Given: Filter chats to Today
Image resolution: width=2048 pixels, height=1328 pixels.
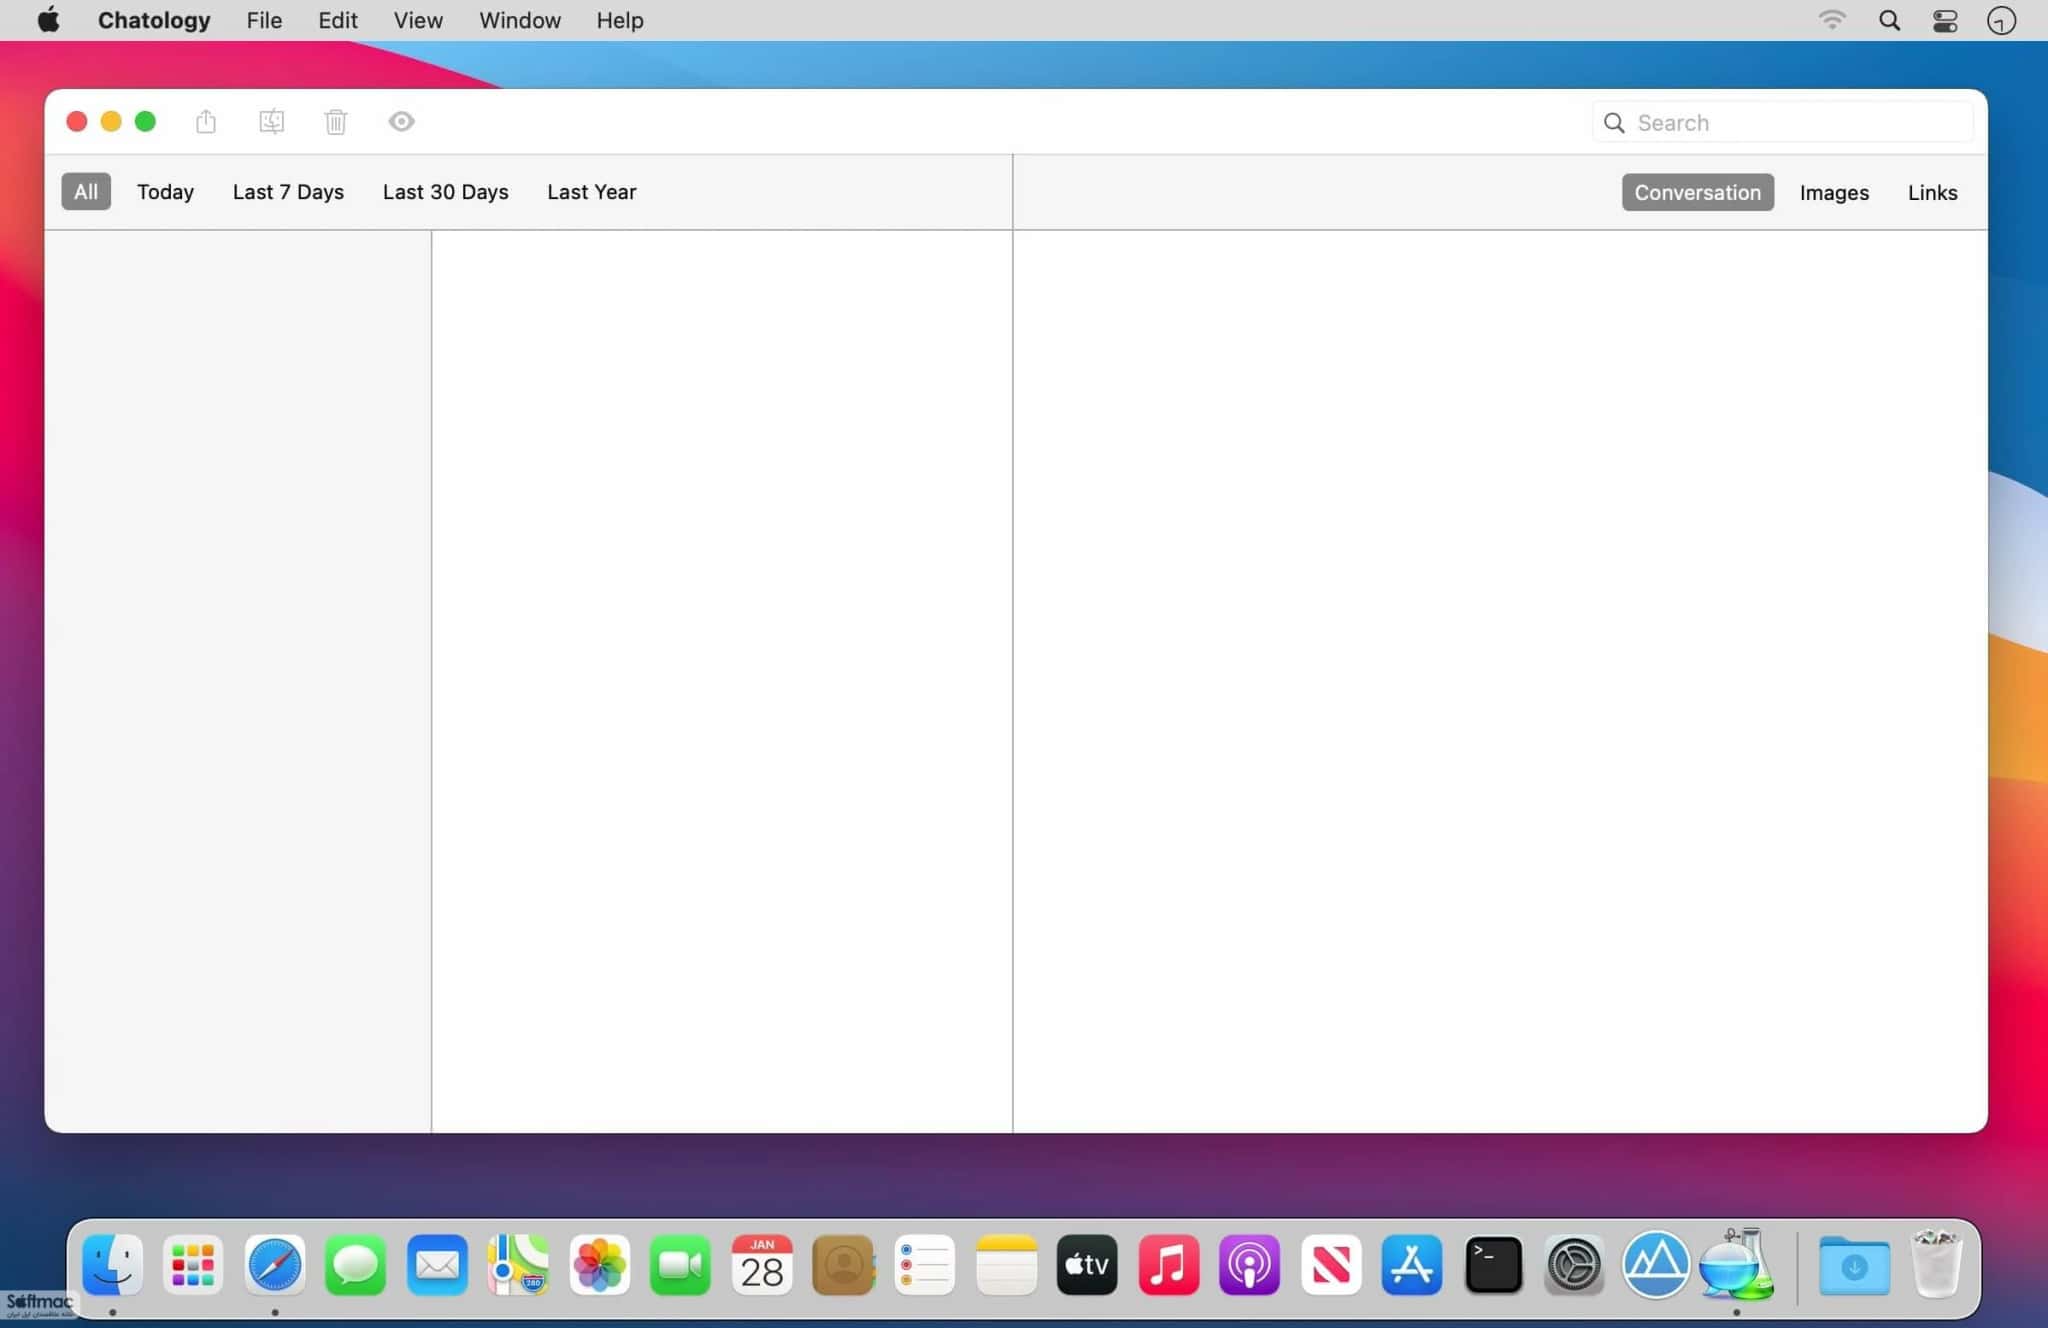Looking at the screenshot, I should coord(165,191).
